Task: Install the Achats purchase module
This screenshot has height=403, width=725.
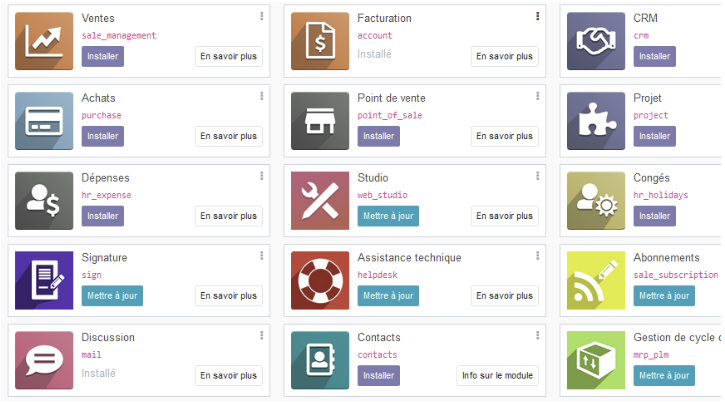Action: (x=103, y=136)
